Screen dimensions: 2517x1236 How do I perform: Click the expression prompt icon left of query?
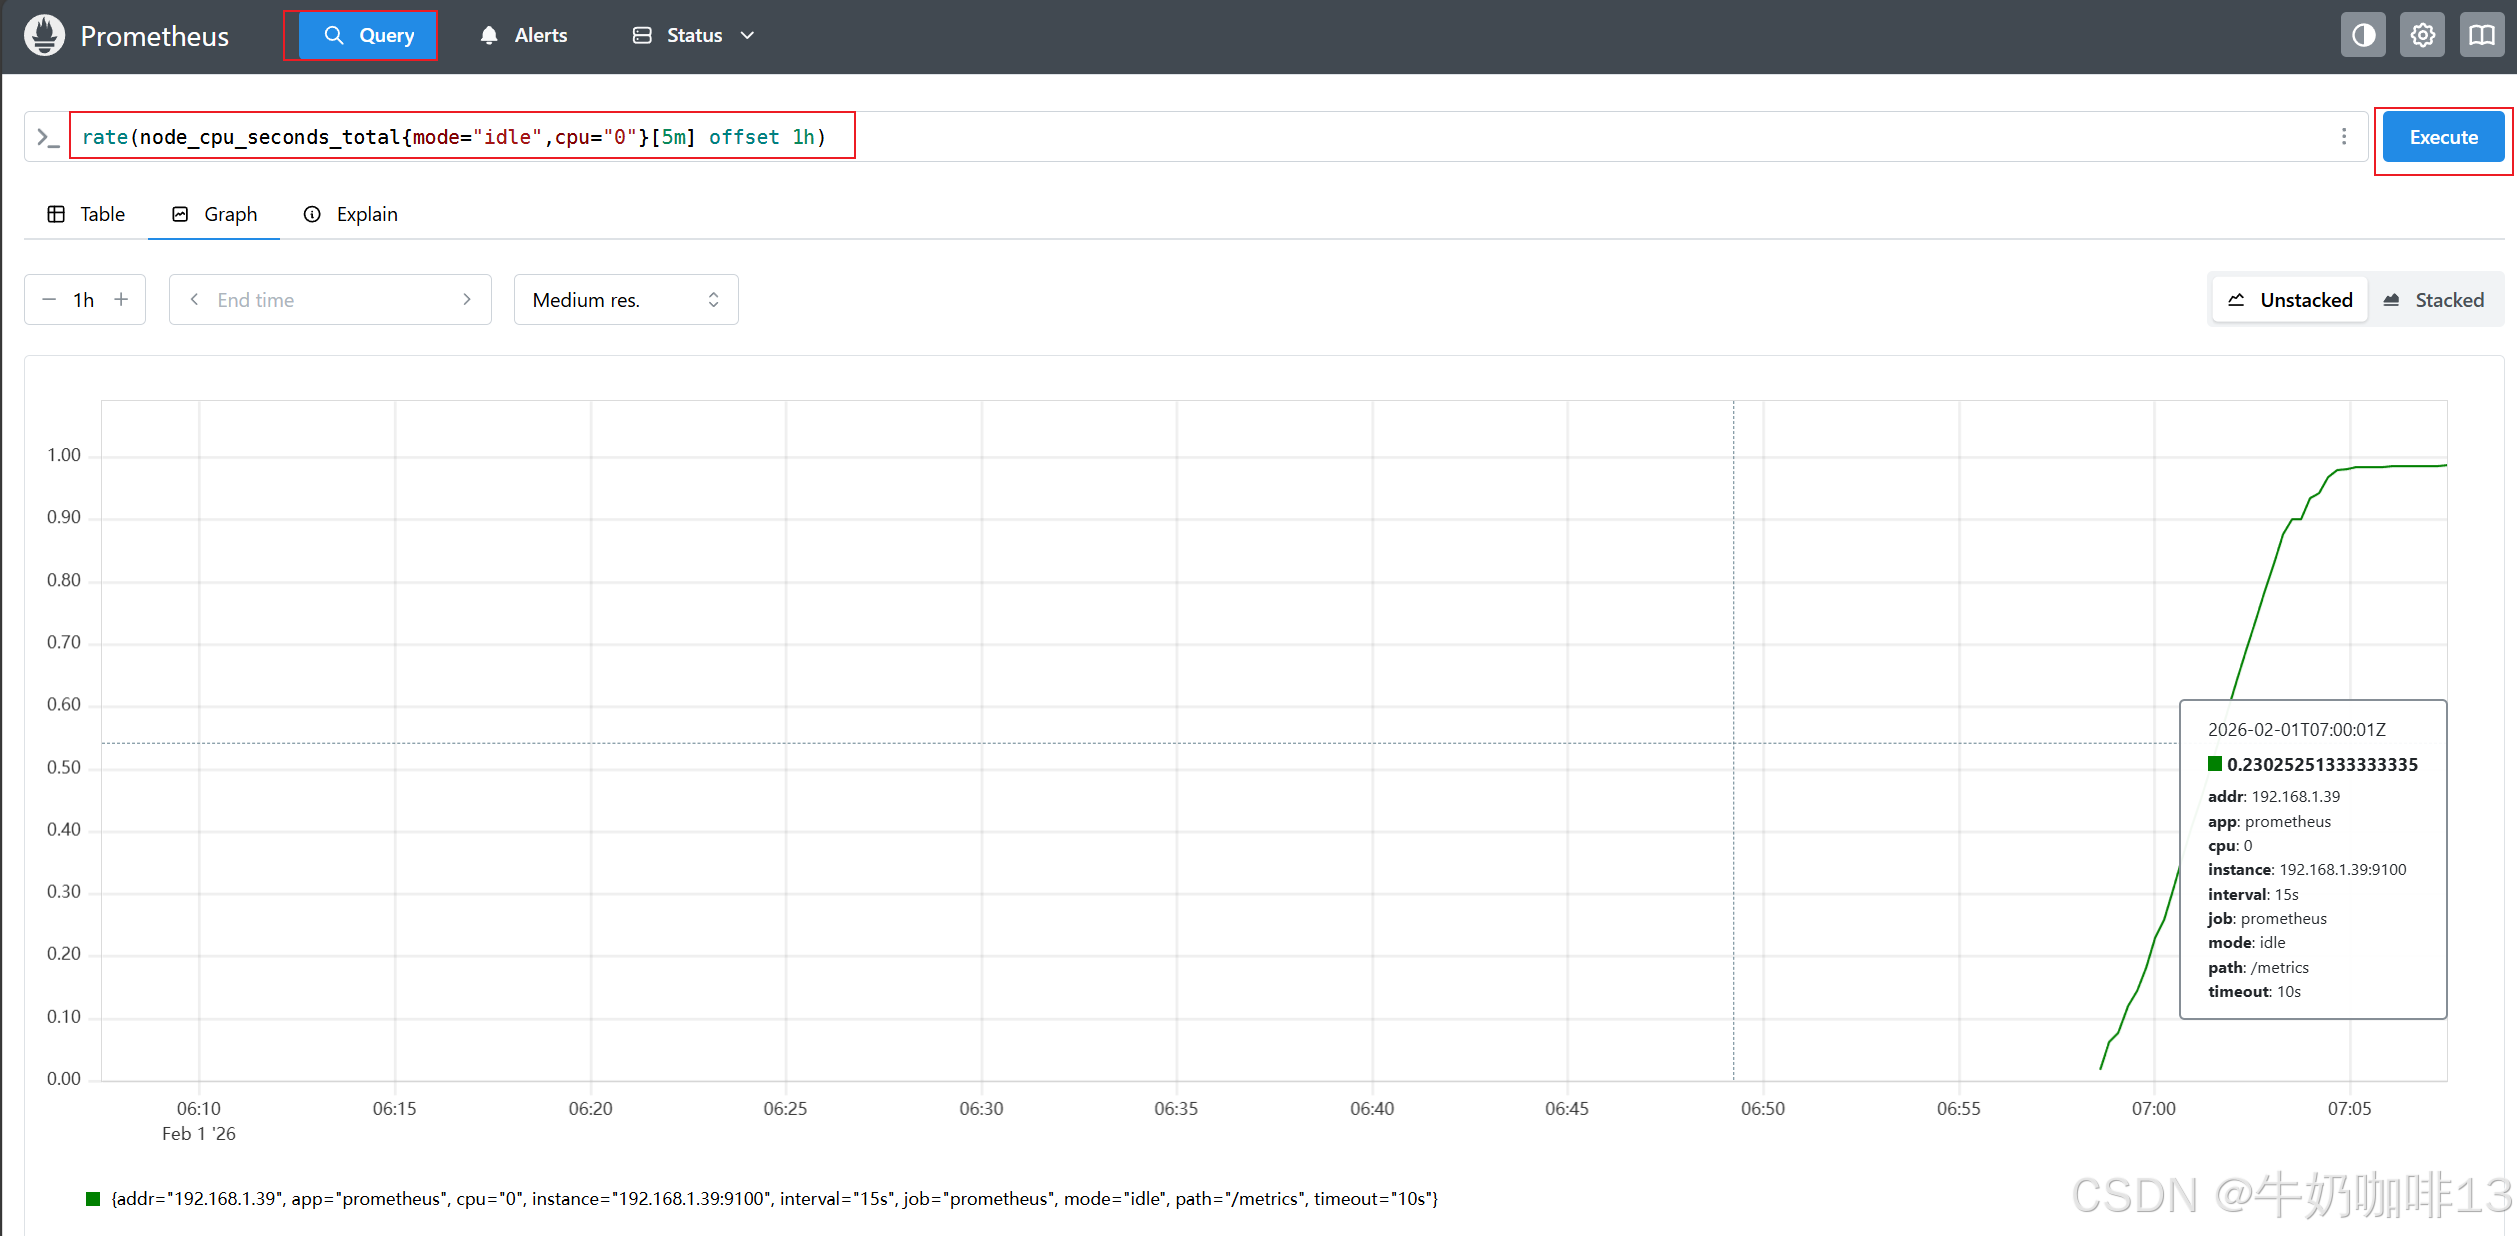click(x=47, y=137)
